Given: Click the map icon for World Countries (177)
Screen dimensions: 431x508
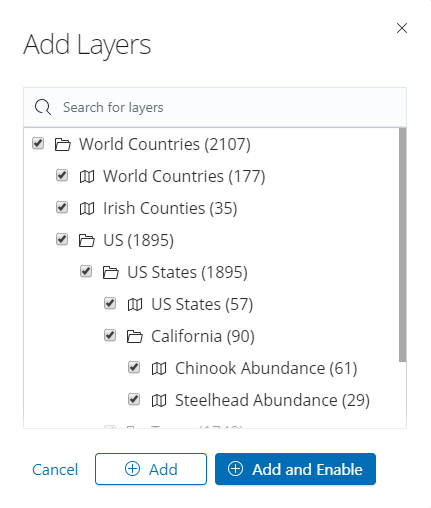Looking at the screenshot, I should [x=87, y=176].
